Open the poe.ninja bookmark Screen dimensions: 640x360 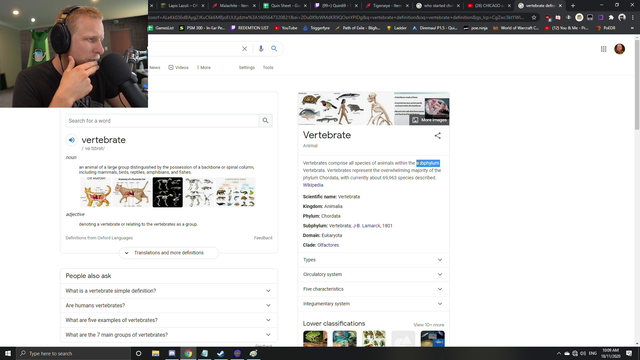point(476,28)
